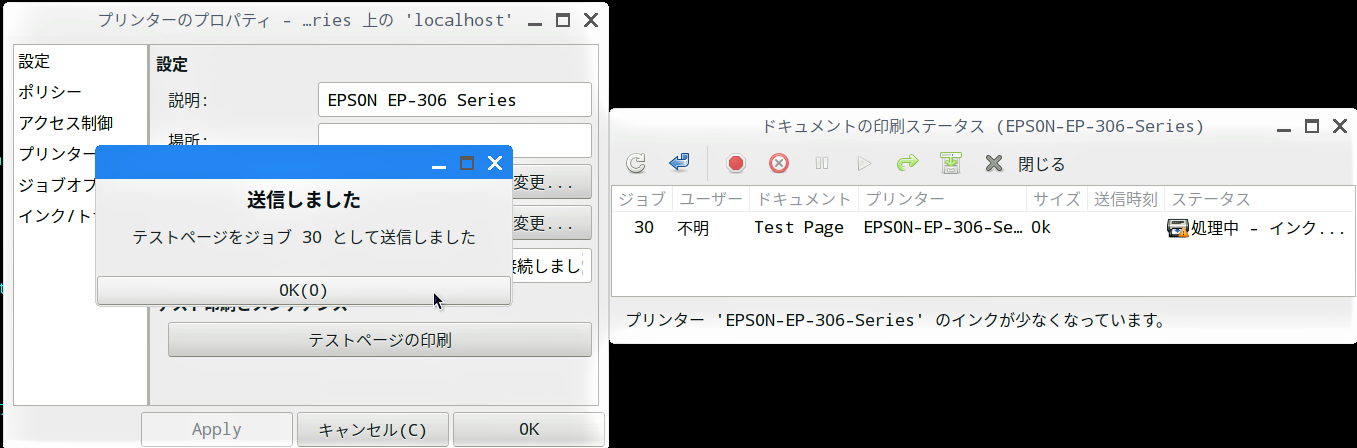Screen dimensions: 1357x448
Task: Click OK(O) in the 送信しました dialog
Action: (x=304, y=290)
